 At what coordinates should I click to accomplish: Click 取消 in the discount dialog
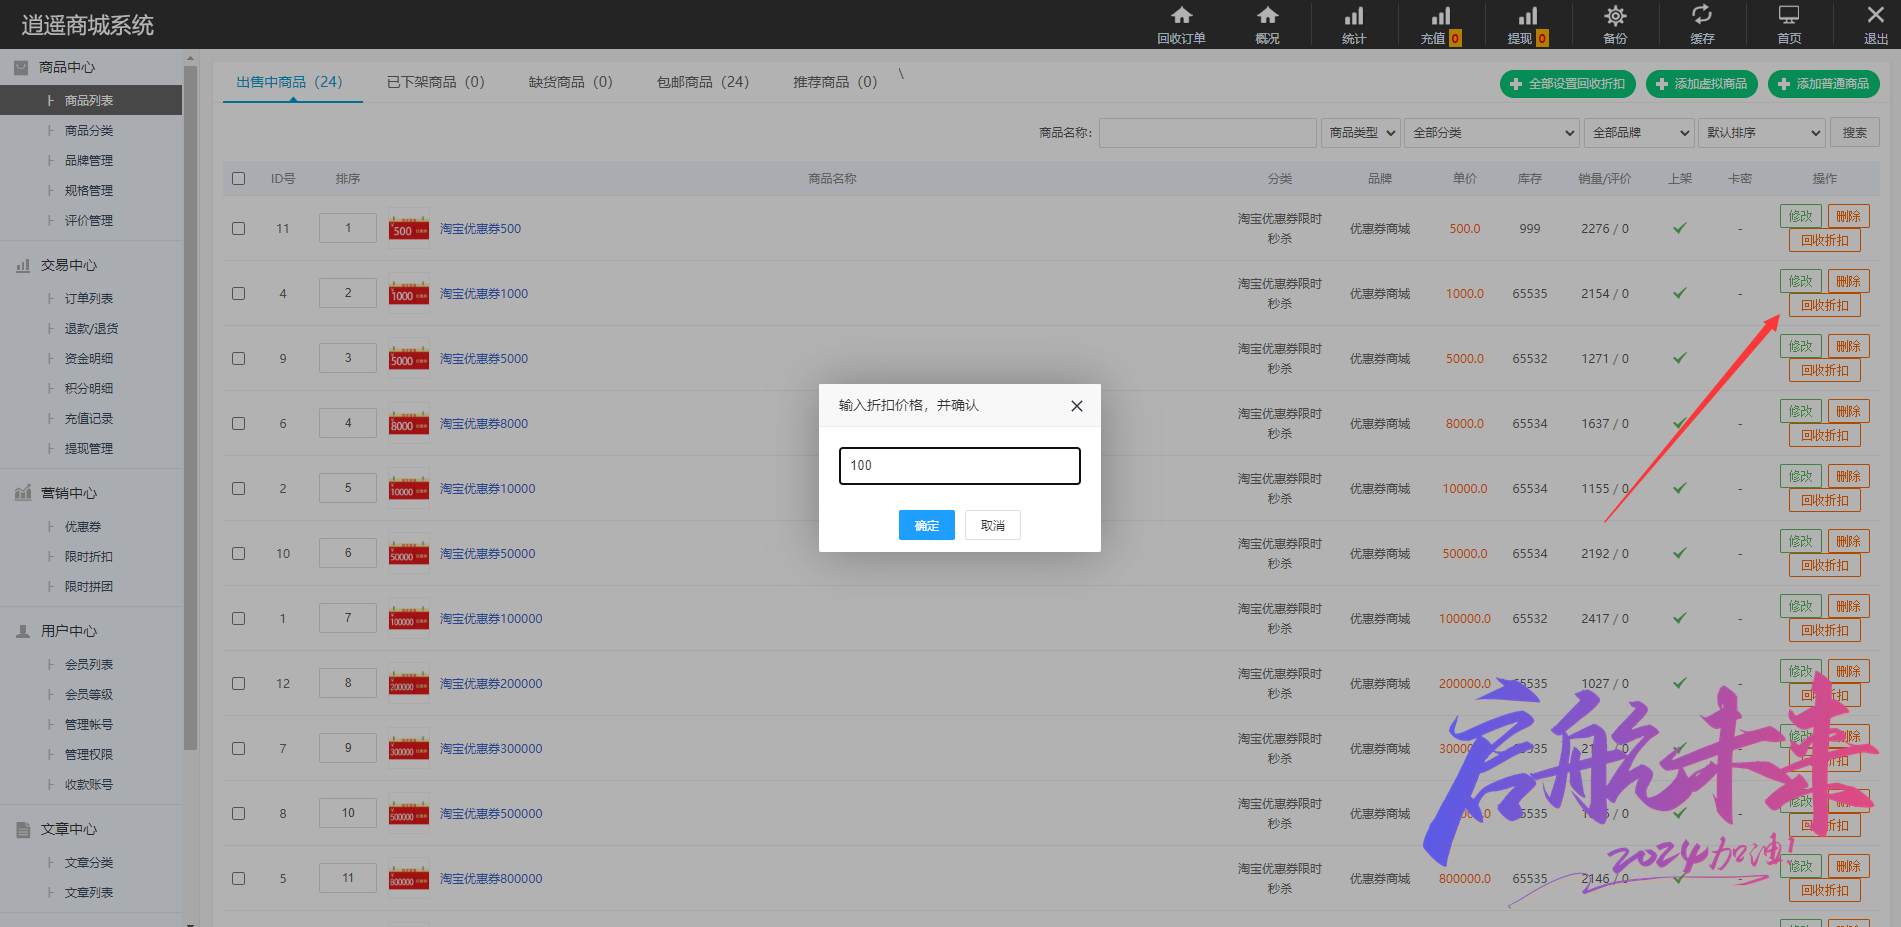pyautogui.click(x=992, y=525)
